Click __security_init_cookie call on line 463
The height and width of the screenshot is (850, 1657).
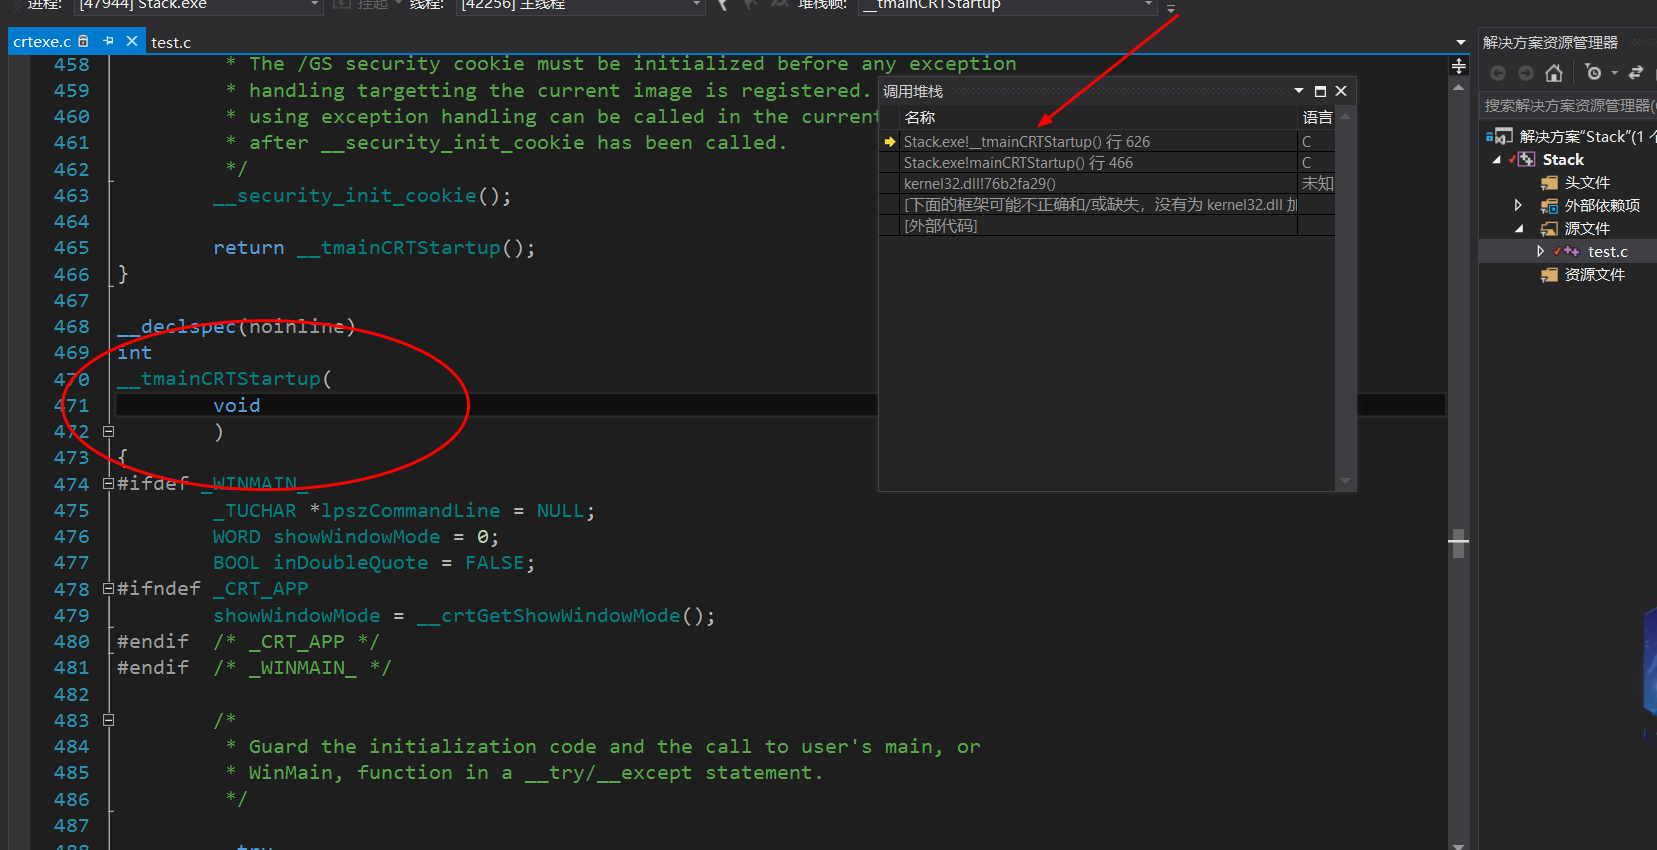344,196
